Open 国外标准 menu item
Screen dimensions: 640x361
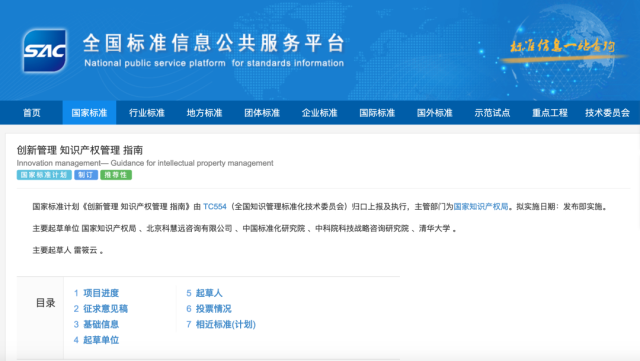click(x=434, y=113)
